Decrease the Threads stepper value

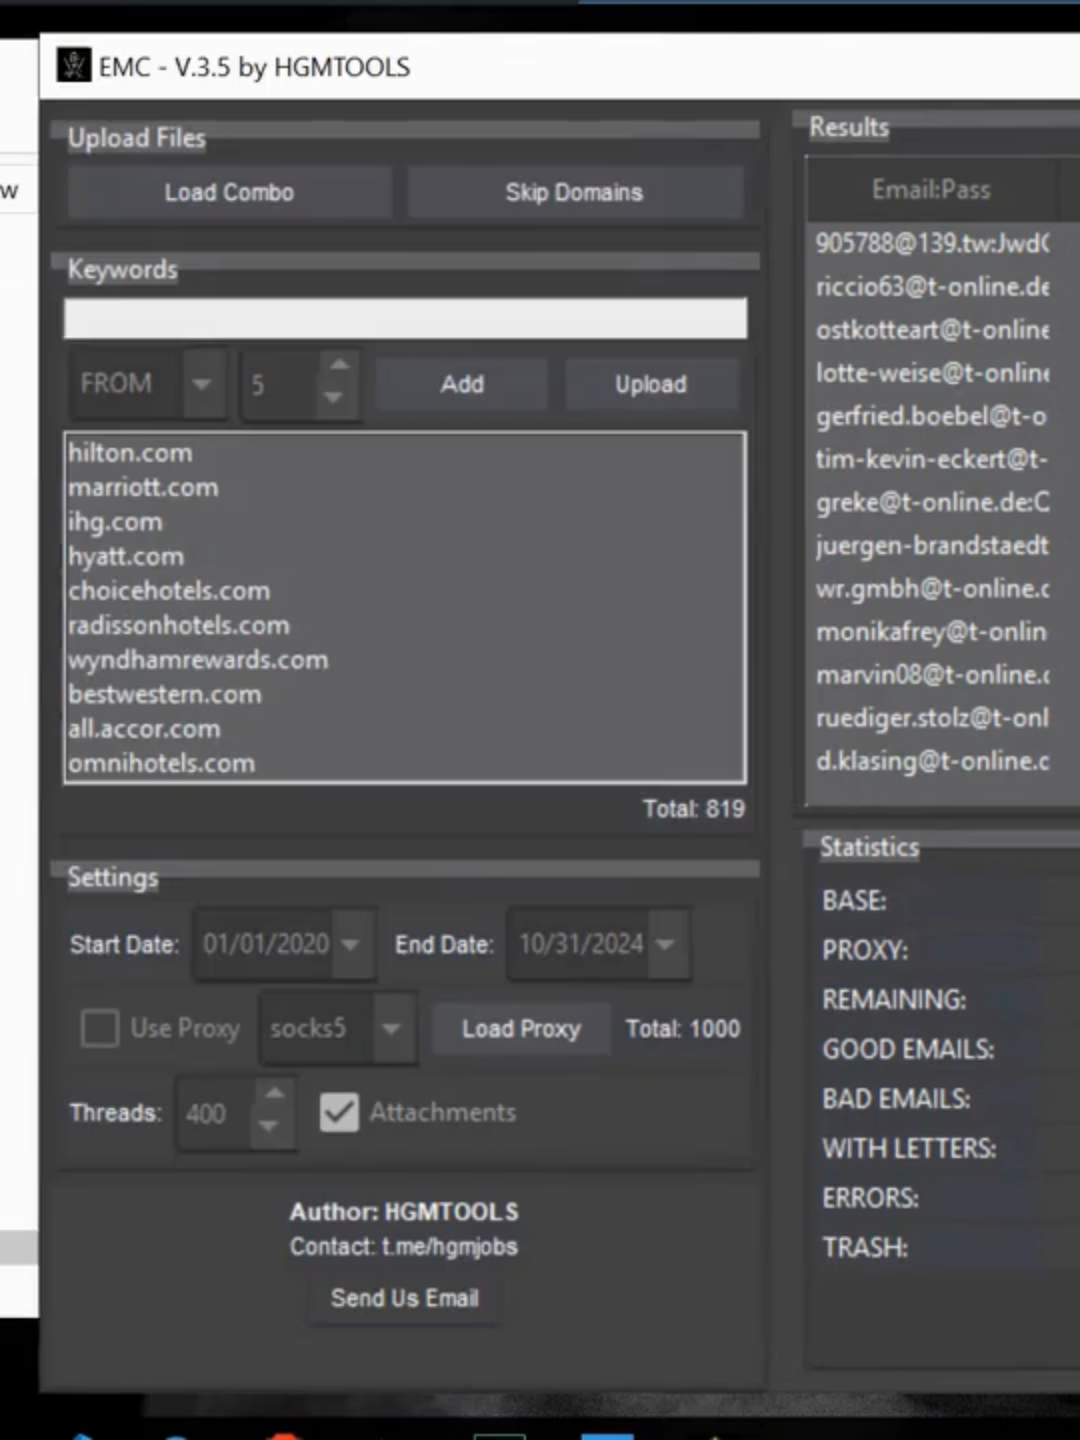click(x=269, y=1128)
